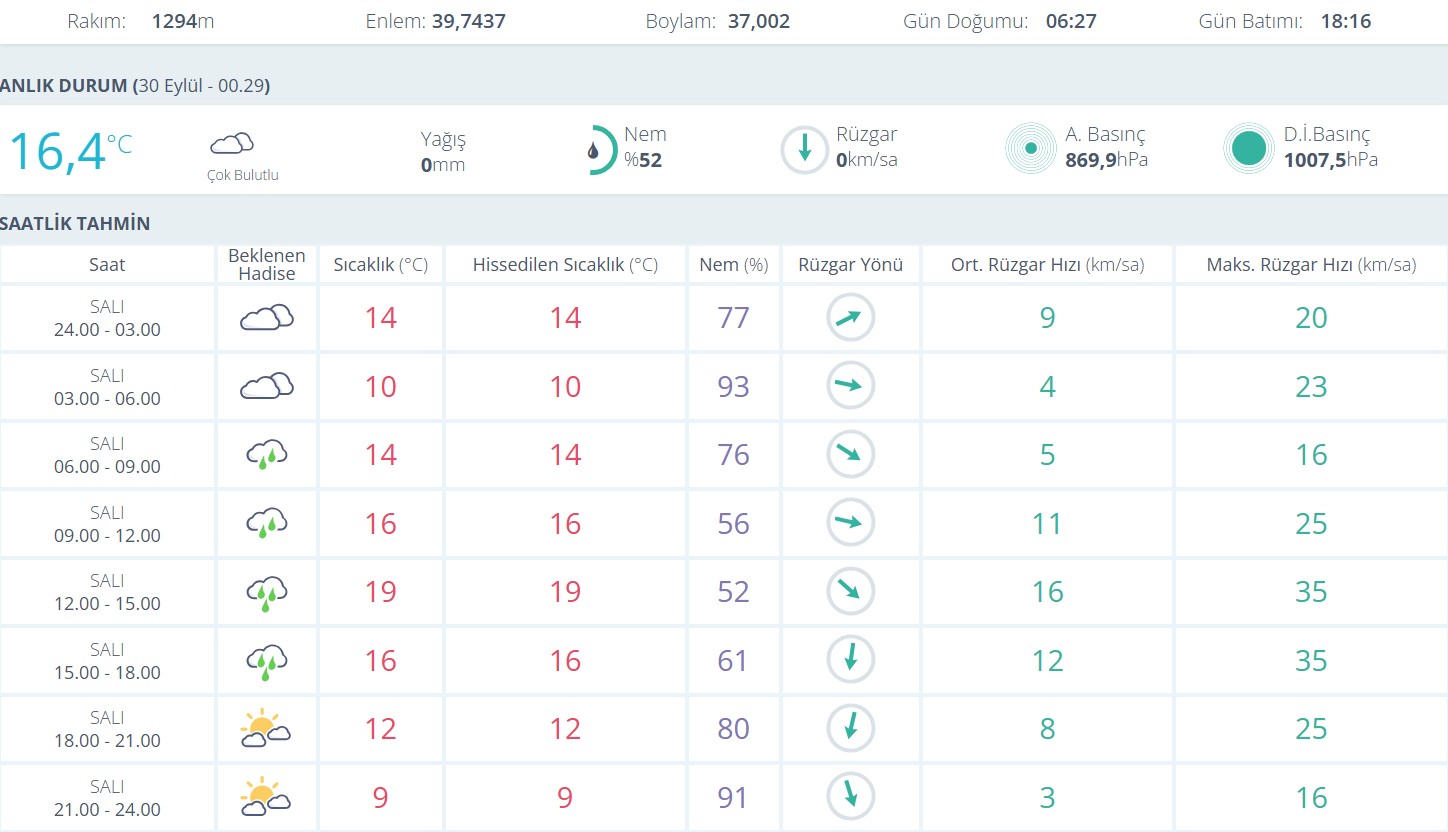Click the rain icon for 06.00 - 09.00
Screen dimensions: 1448x832
click(x=266, y=456)
